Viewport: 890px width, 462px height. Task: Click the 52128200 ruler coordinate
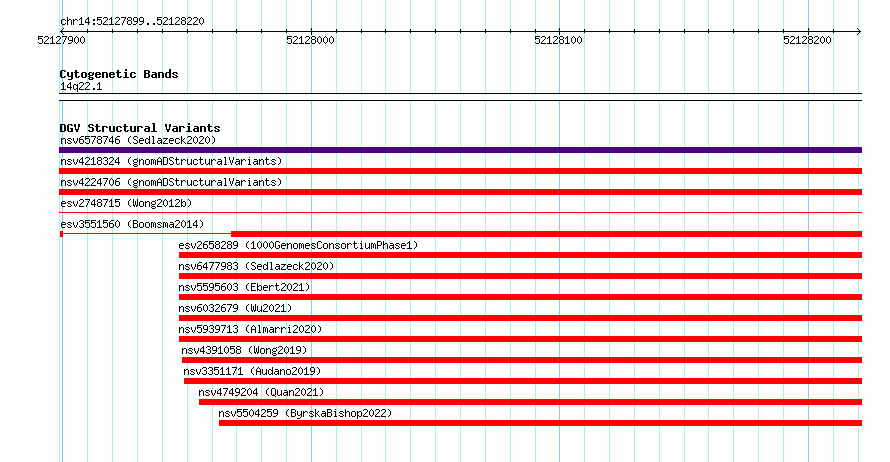[807, 40]
